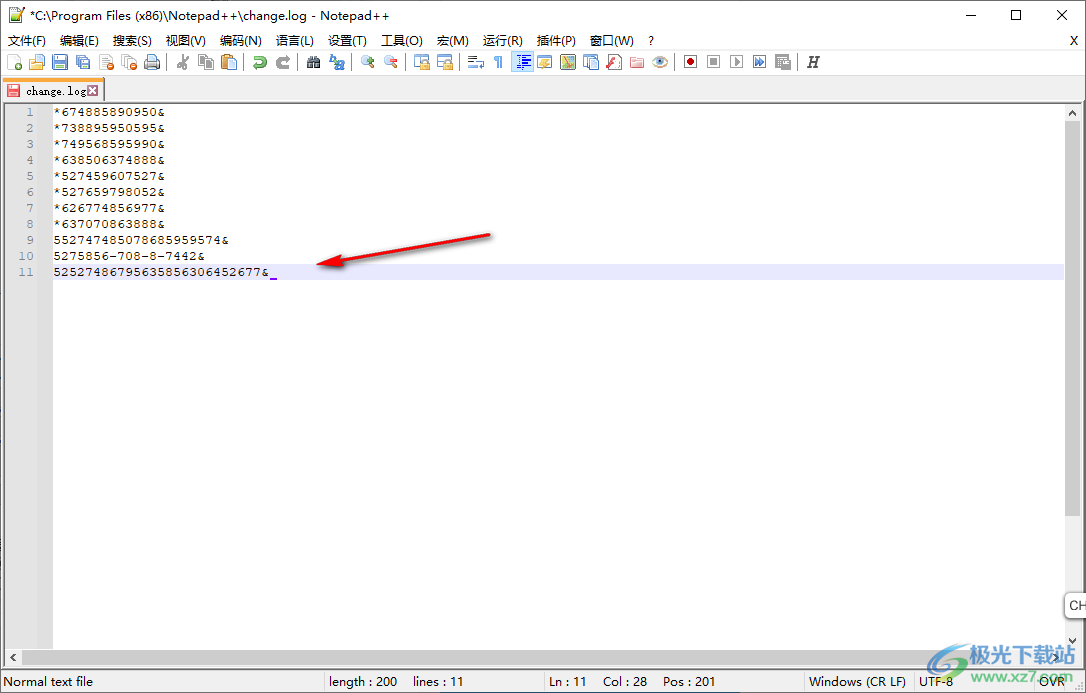Viewport: 1086px width, 693px height.
Task: Toggle synchronized horizontal scrolling
Action: coord(445,62)
